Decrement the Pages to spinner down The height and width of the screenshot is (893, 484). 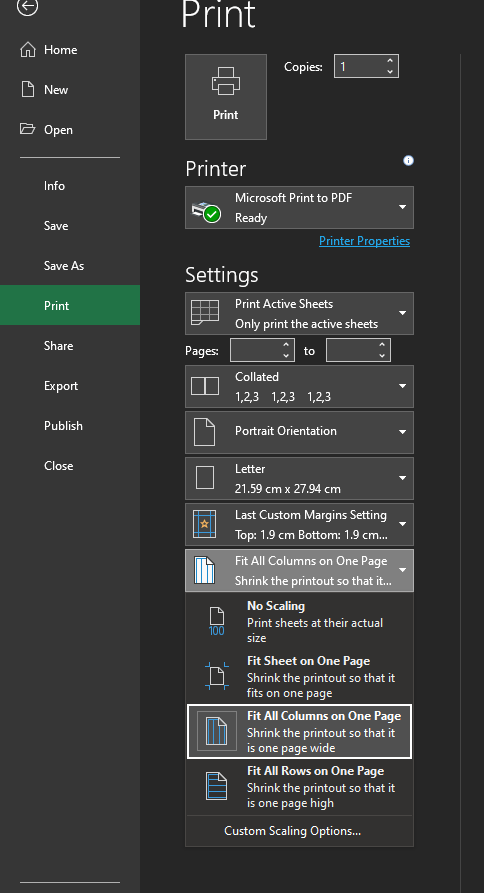(x=382, y=355)
